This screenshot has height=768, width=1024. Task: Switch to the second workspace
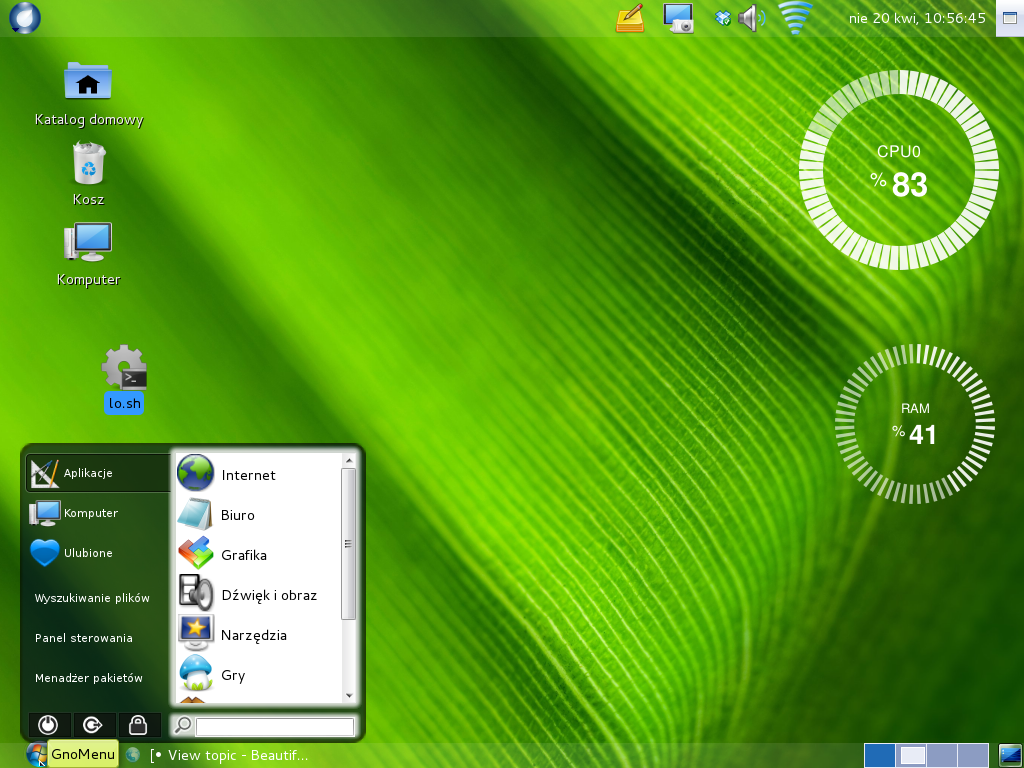911,755
